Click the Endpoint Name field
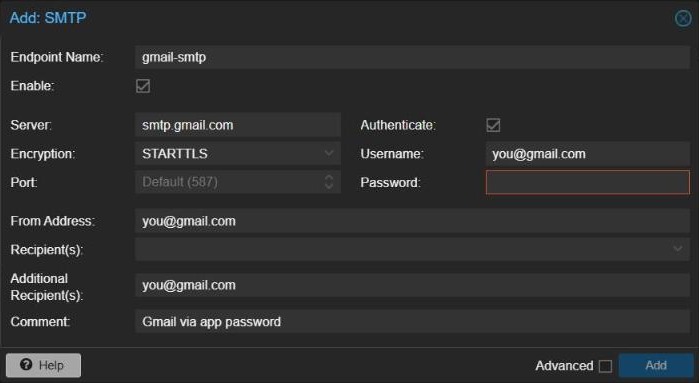The width and height of the screenshot is (699, 383). click(x=412, y=57)
